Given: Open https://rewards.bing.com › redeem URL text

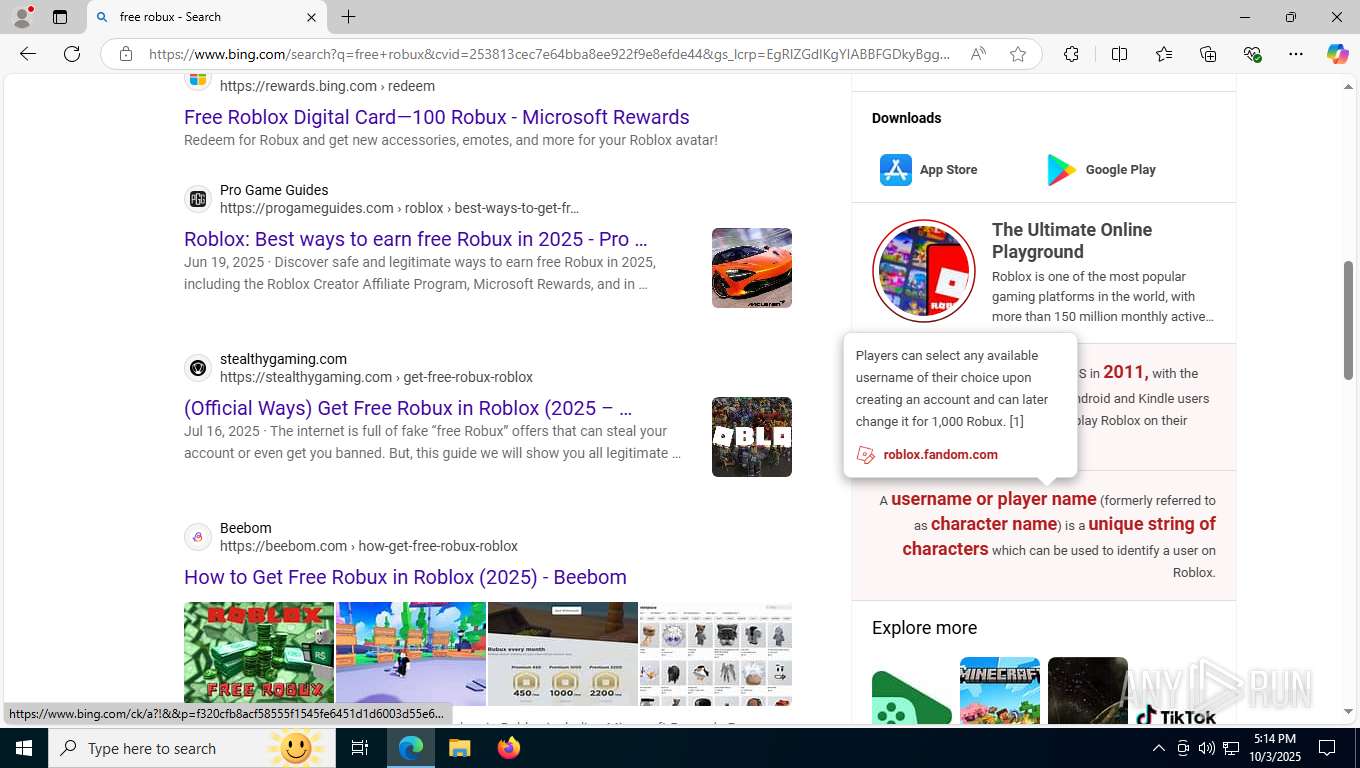Looking at the screenshot, I should click(327, 86).
